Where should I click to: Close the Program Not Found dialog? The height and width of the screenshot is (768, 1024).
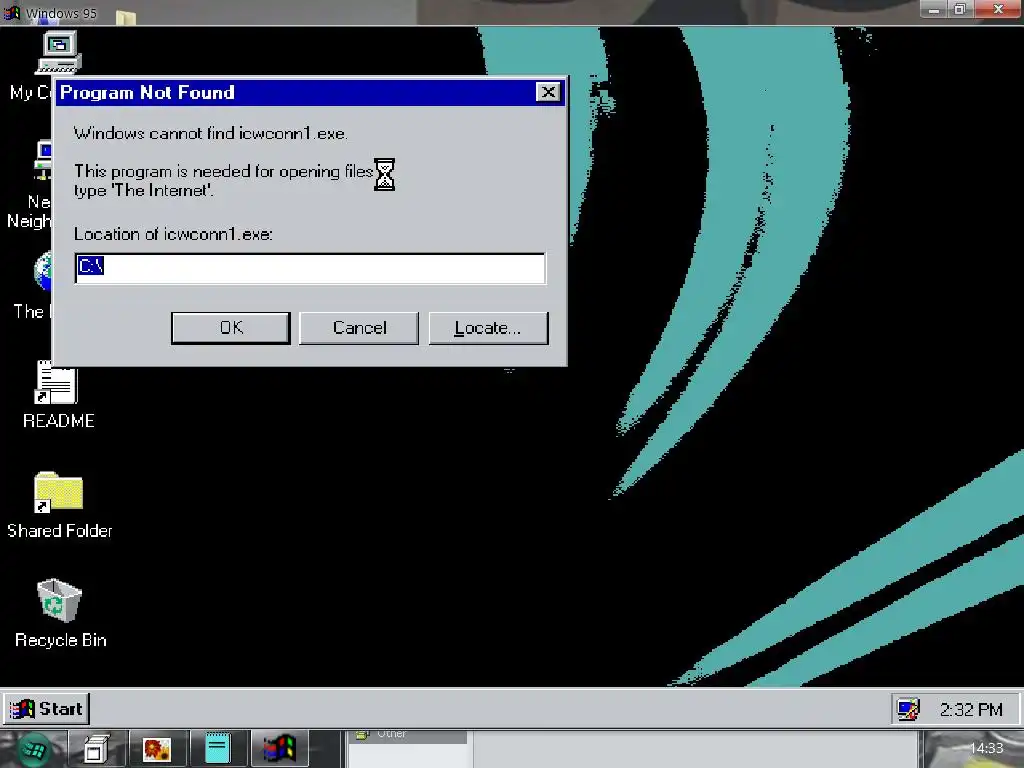point(548,92)
